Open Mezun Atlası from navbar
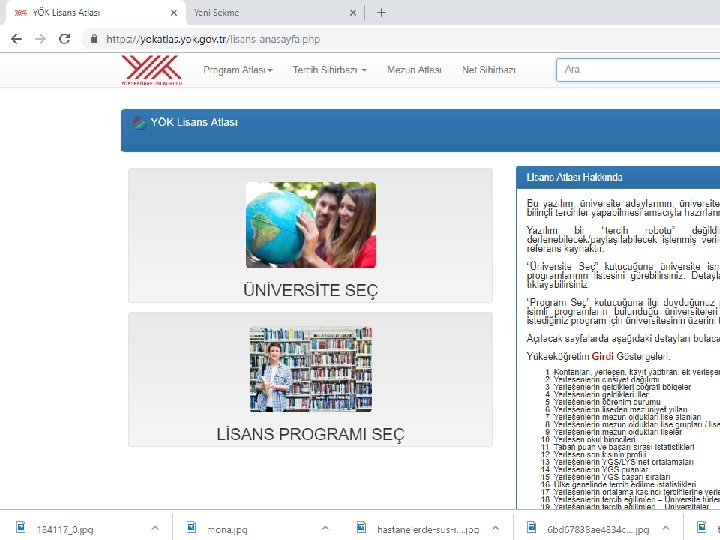 (414, 70)
